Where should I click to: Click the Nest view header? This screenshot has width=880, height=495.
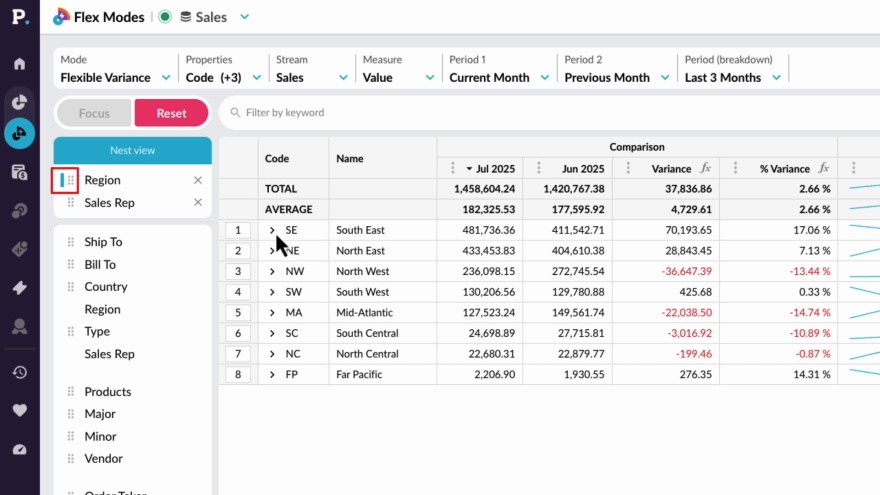coord(132,150)
